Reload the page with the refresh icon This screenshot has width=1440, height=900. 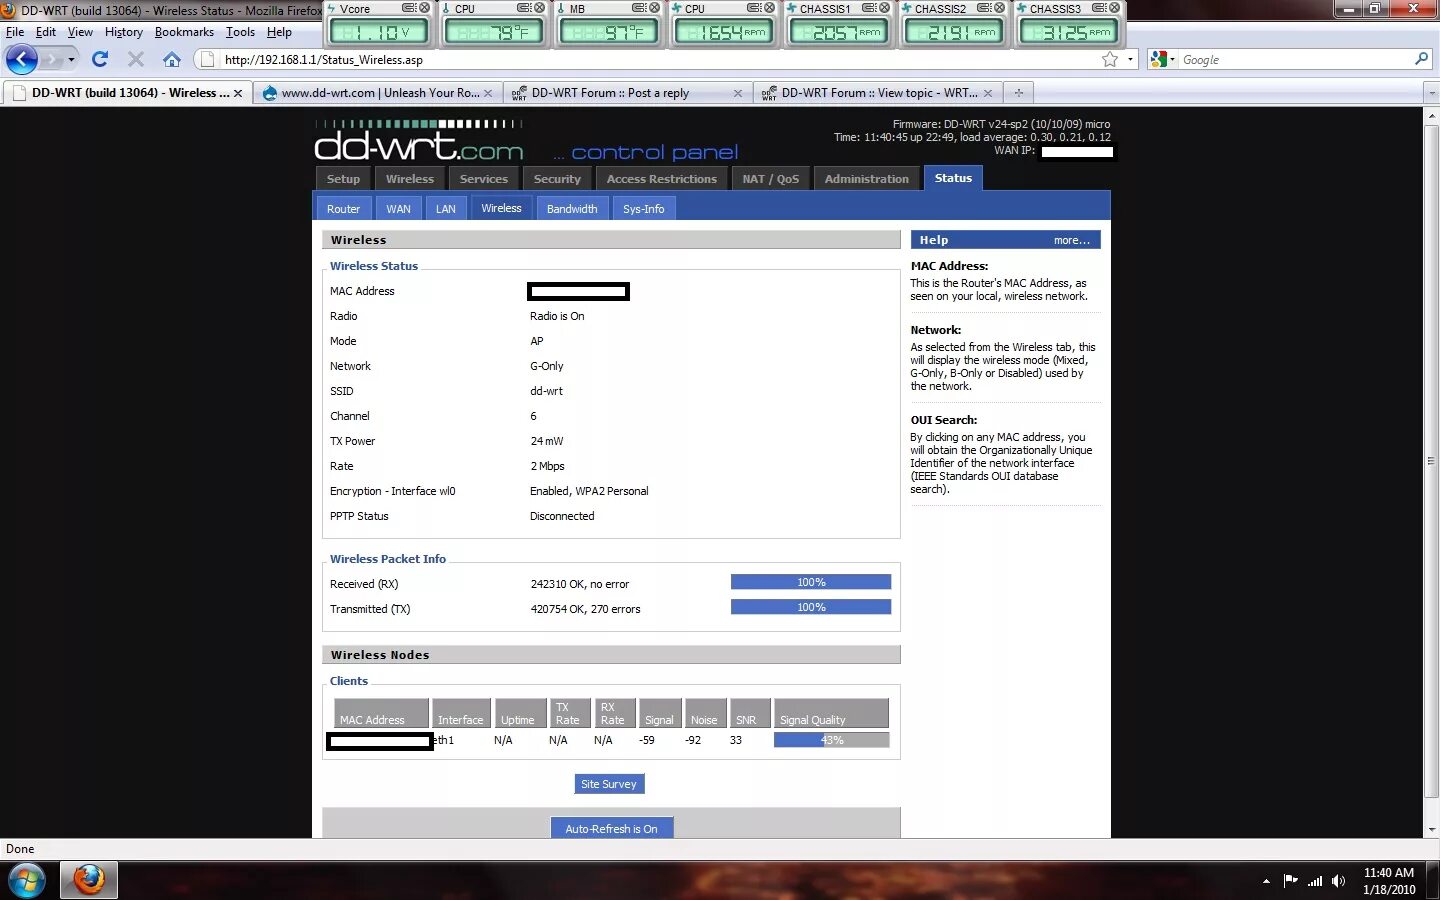click(x=100, y=60)
